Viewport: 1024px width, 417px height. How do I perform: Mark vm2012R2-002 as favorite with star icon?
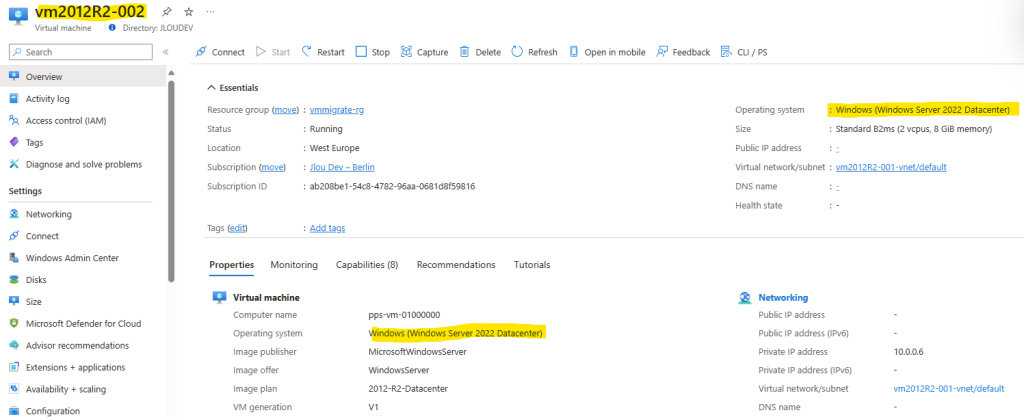(189, 12)
